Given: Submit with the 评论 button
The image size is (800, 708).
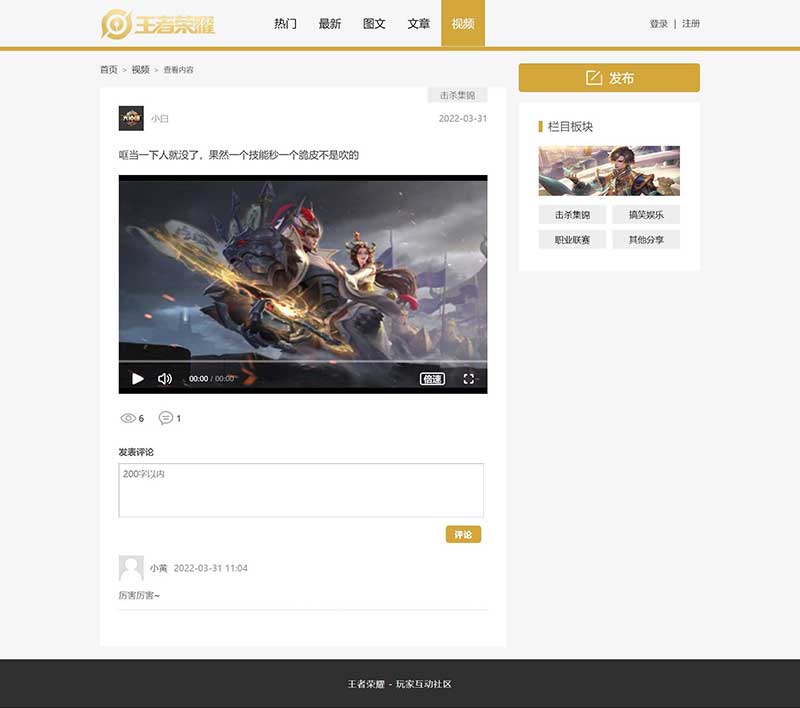Looking at the screenshot, I should (x=463, y=535).
